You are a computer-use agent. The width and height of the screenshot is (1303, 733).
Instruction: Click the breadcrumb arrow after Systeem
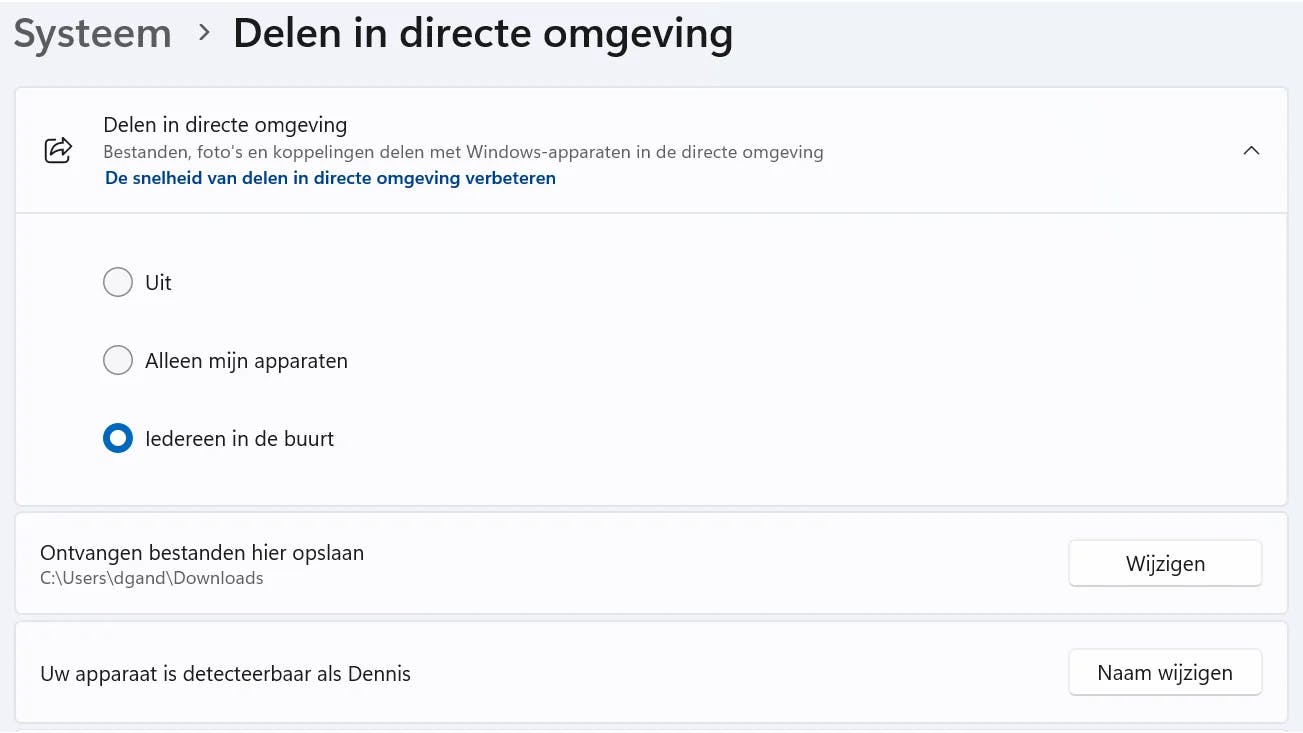point(204,33)
